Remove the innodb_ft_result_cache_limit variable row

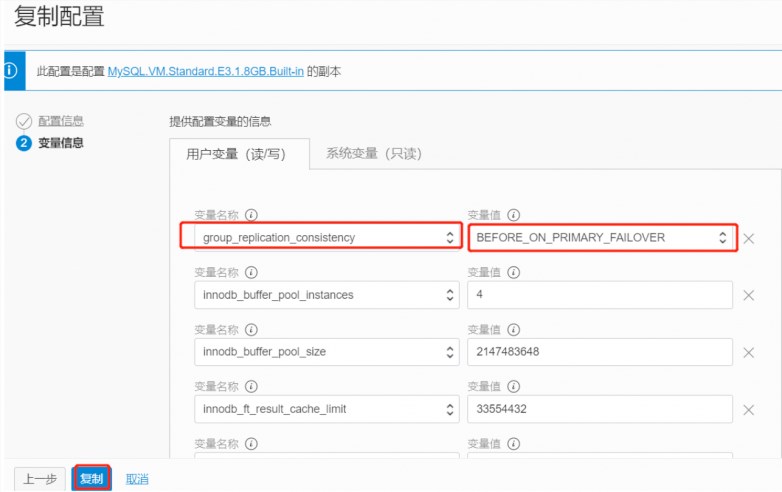[748, 410]
